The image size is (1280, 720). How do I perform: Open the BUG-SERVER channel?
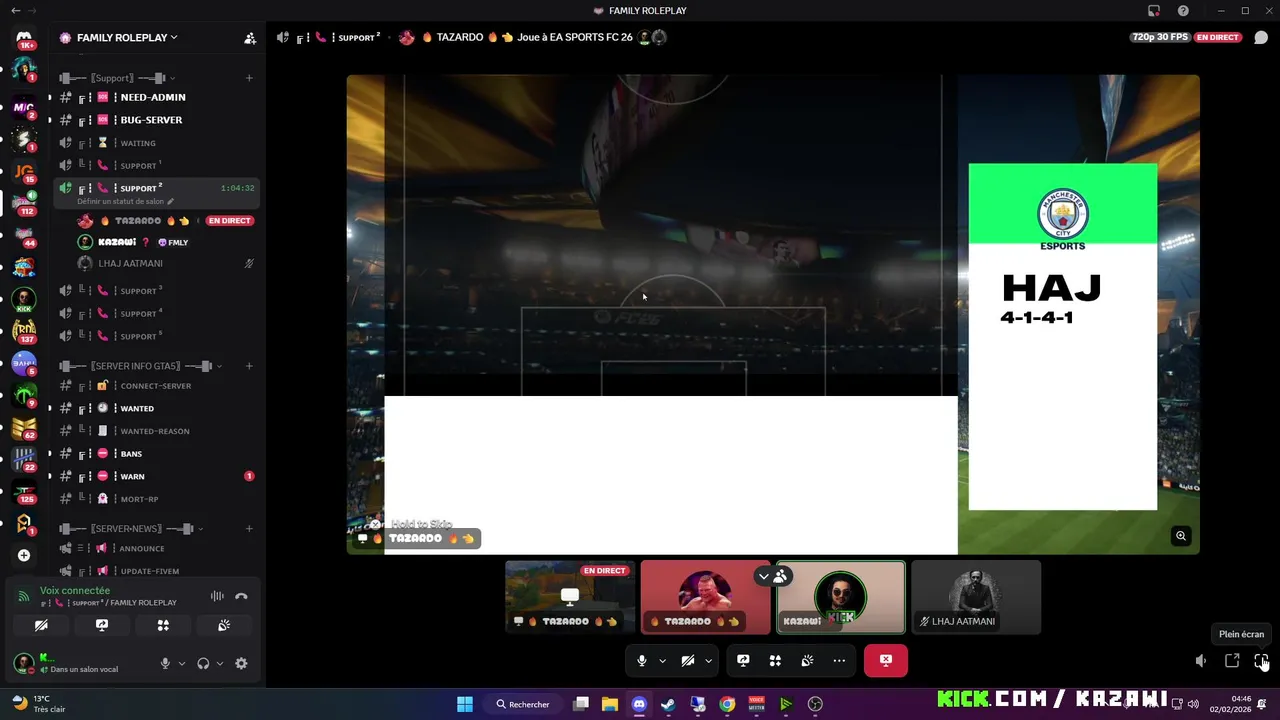pos(153,120)
